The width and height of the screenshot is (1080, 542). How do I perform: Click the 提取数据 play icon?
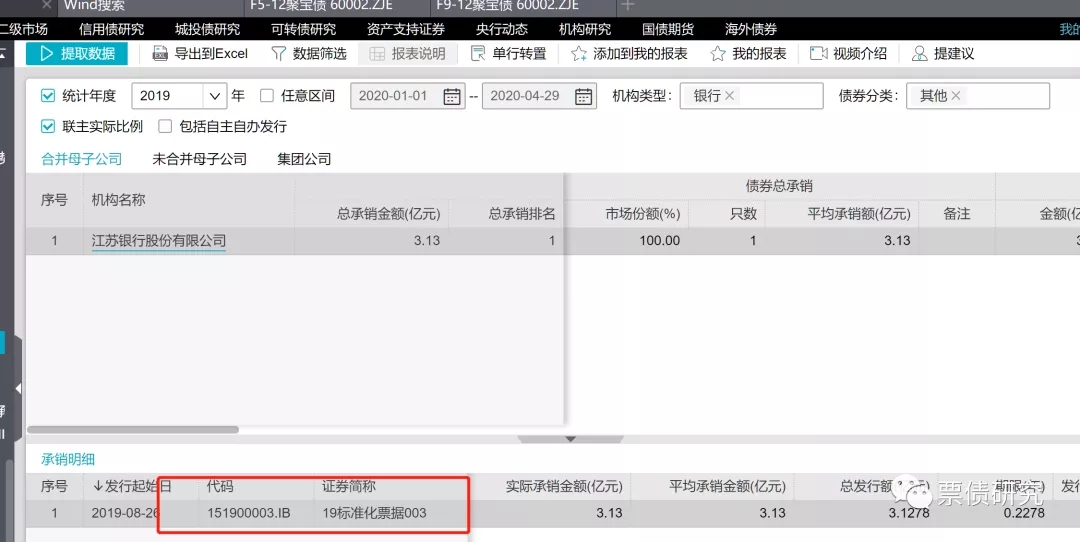click(46, 54)
